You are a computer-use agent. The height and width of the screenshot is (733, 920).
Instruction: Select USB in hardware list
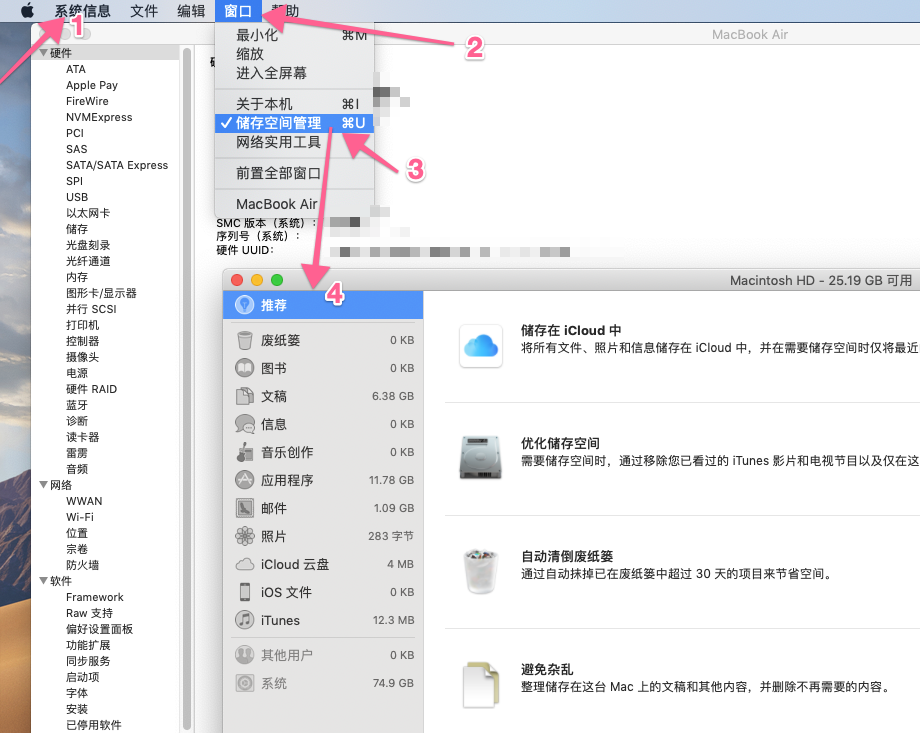(x=77, y=197)
